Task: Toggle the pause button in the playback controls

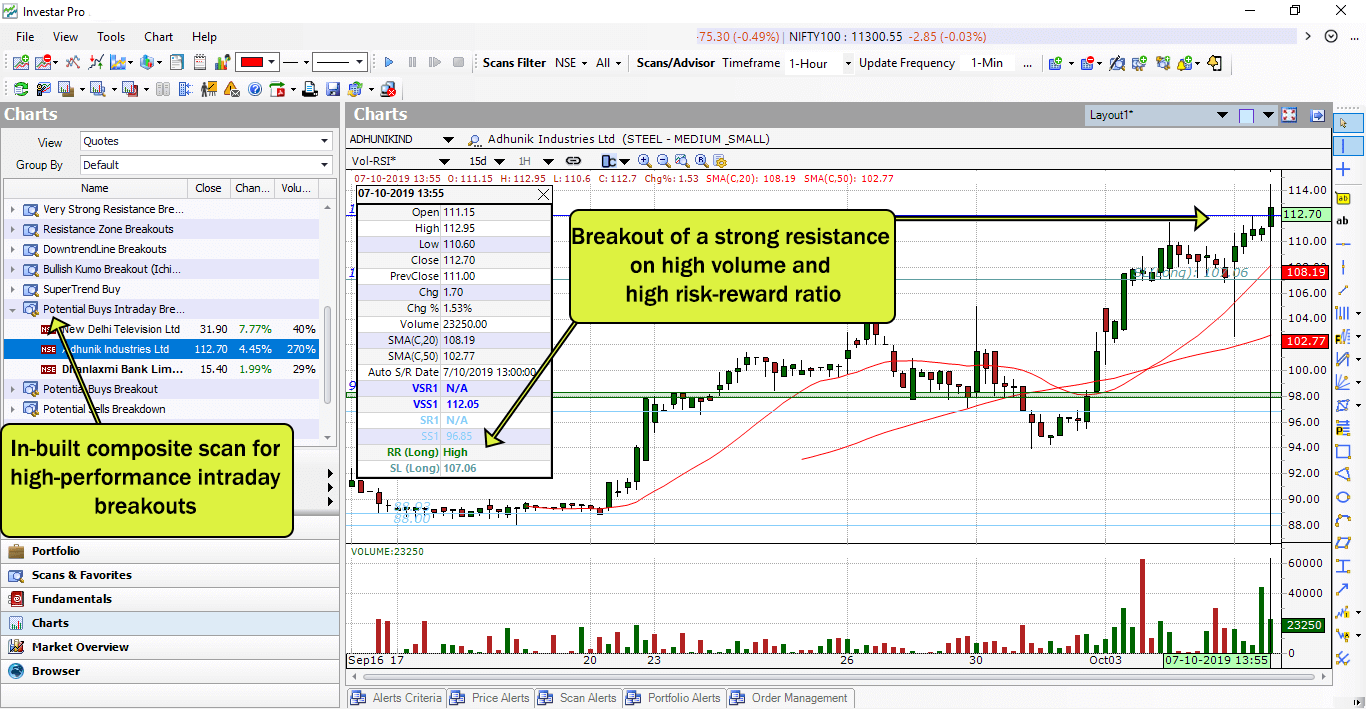Action: [x=413, y=61]
